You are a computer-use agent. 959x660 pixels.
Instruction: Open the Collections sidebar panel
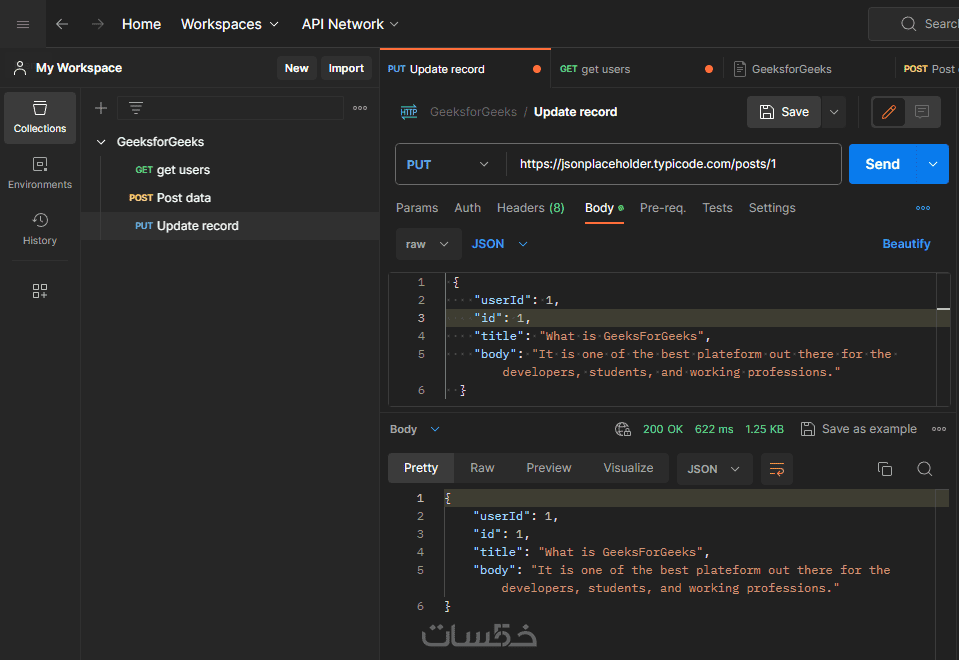(x=40, y=117)
